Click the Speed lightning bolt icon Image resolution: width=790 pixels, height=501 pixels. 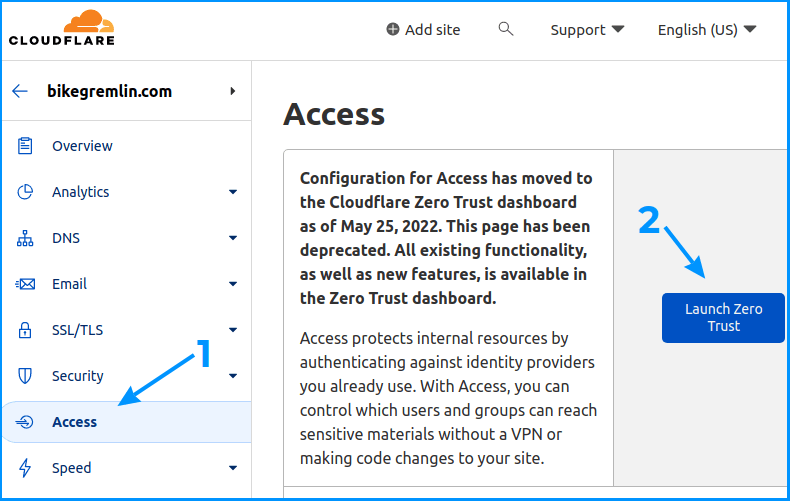[x=25, y=468]
